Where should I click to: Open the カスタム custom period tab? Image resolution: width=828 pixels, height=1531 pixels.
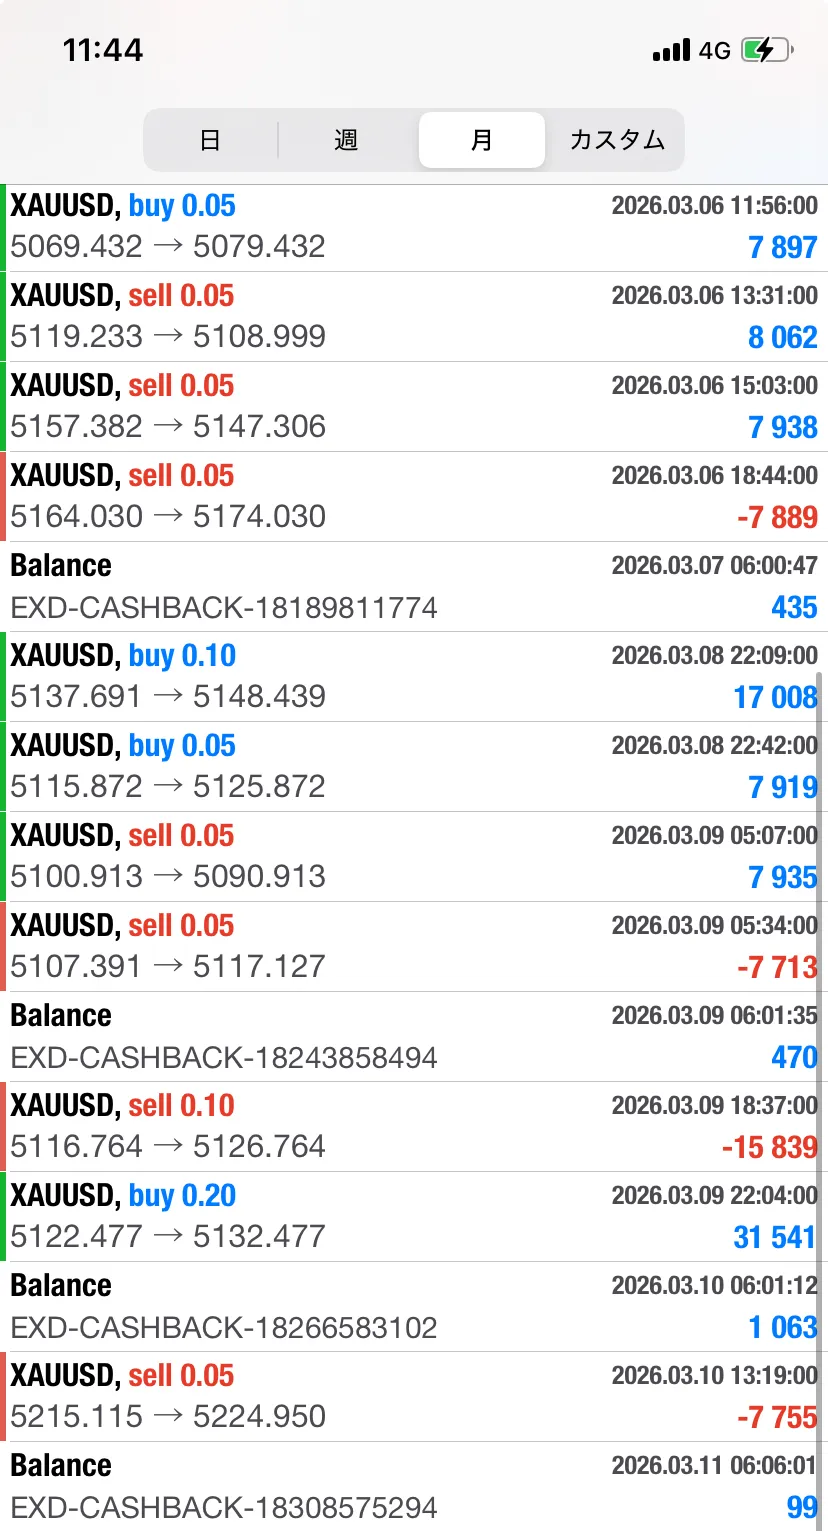point(617,140)
